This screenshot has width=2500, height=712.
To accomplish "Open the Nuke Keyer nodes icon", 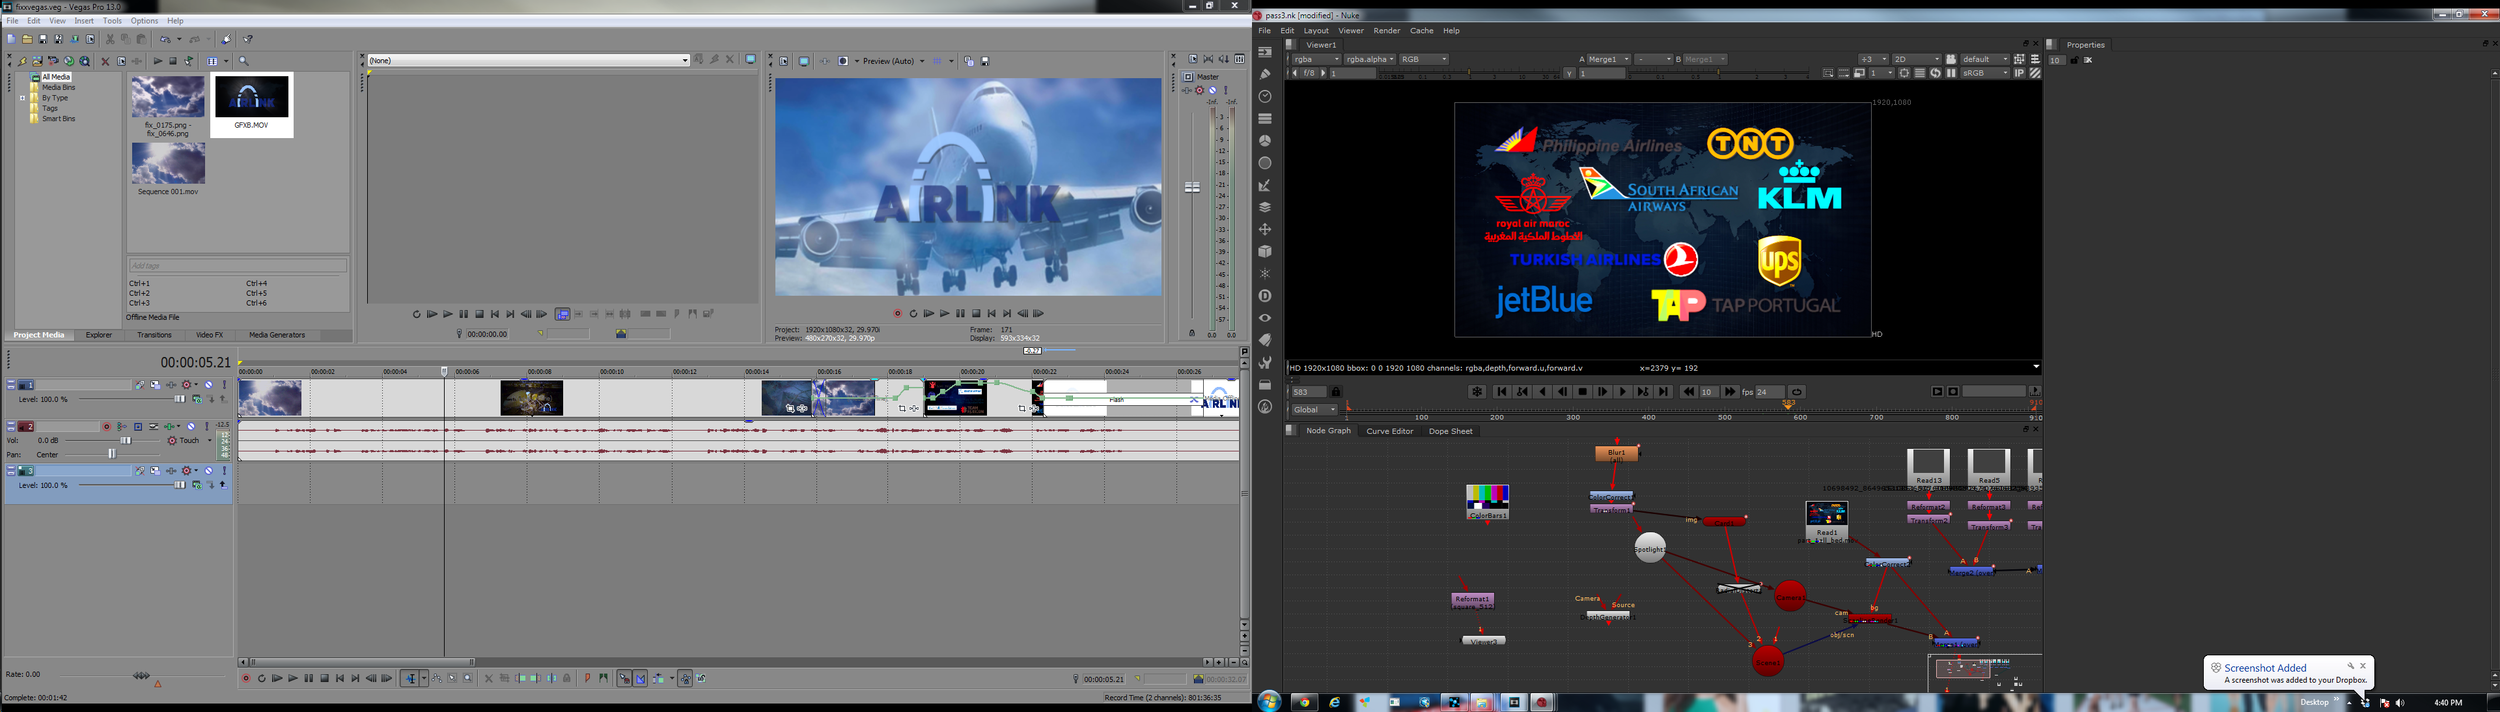I will [1265, 185].
